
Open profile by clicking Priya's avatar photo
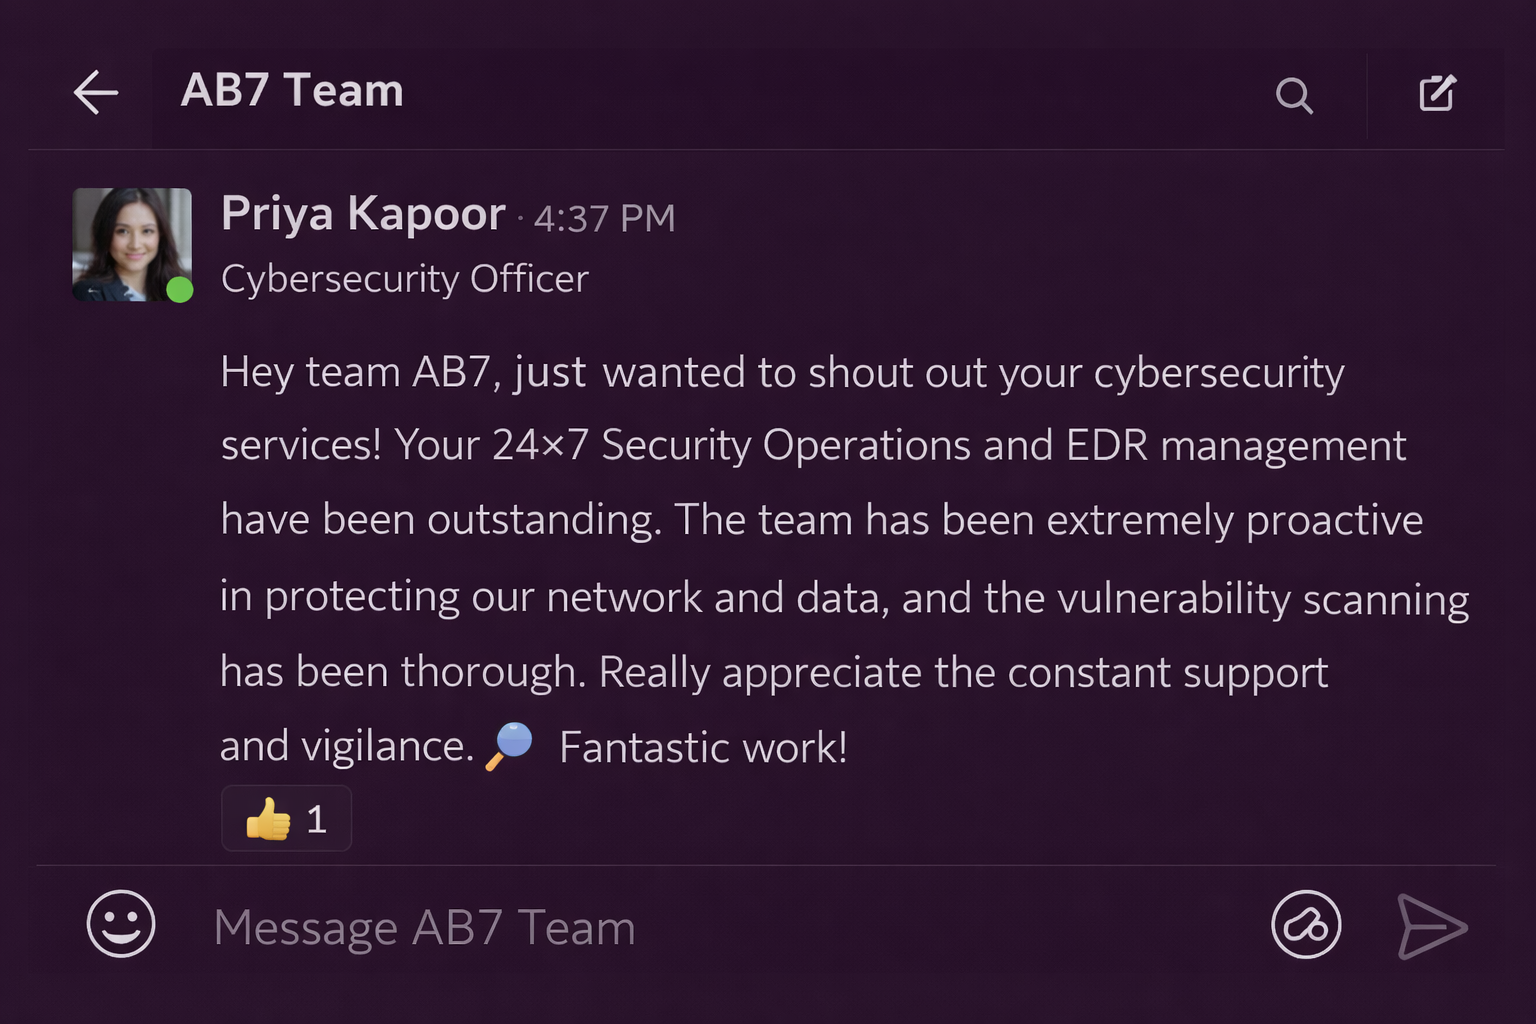point(132,244)
